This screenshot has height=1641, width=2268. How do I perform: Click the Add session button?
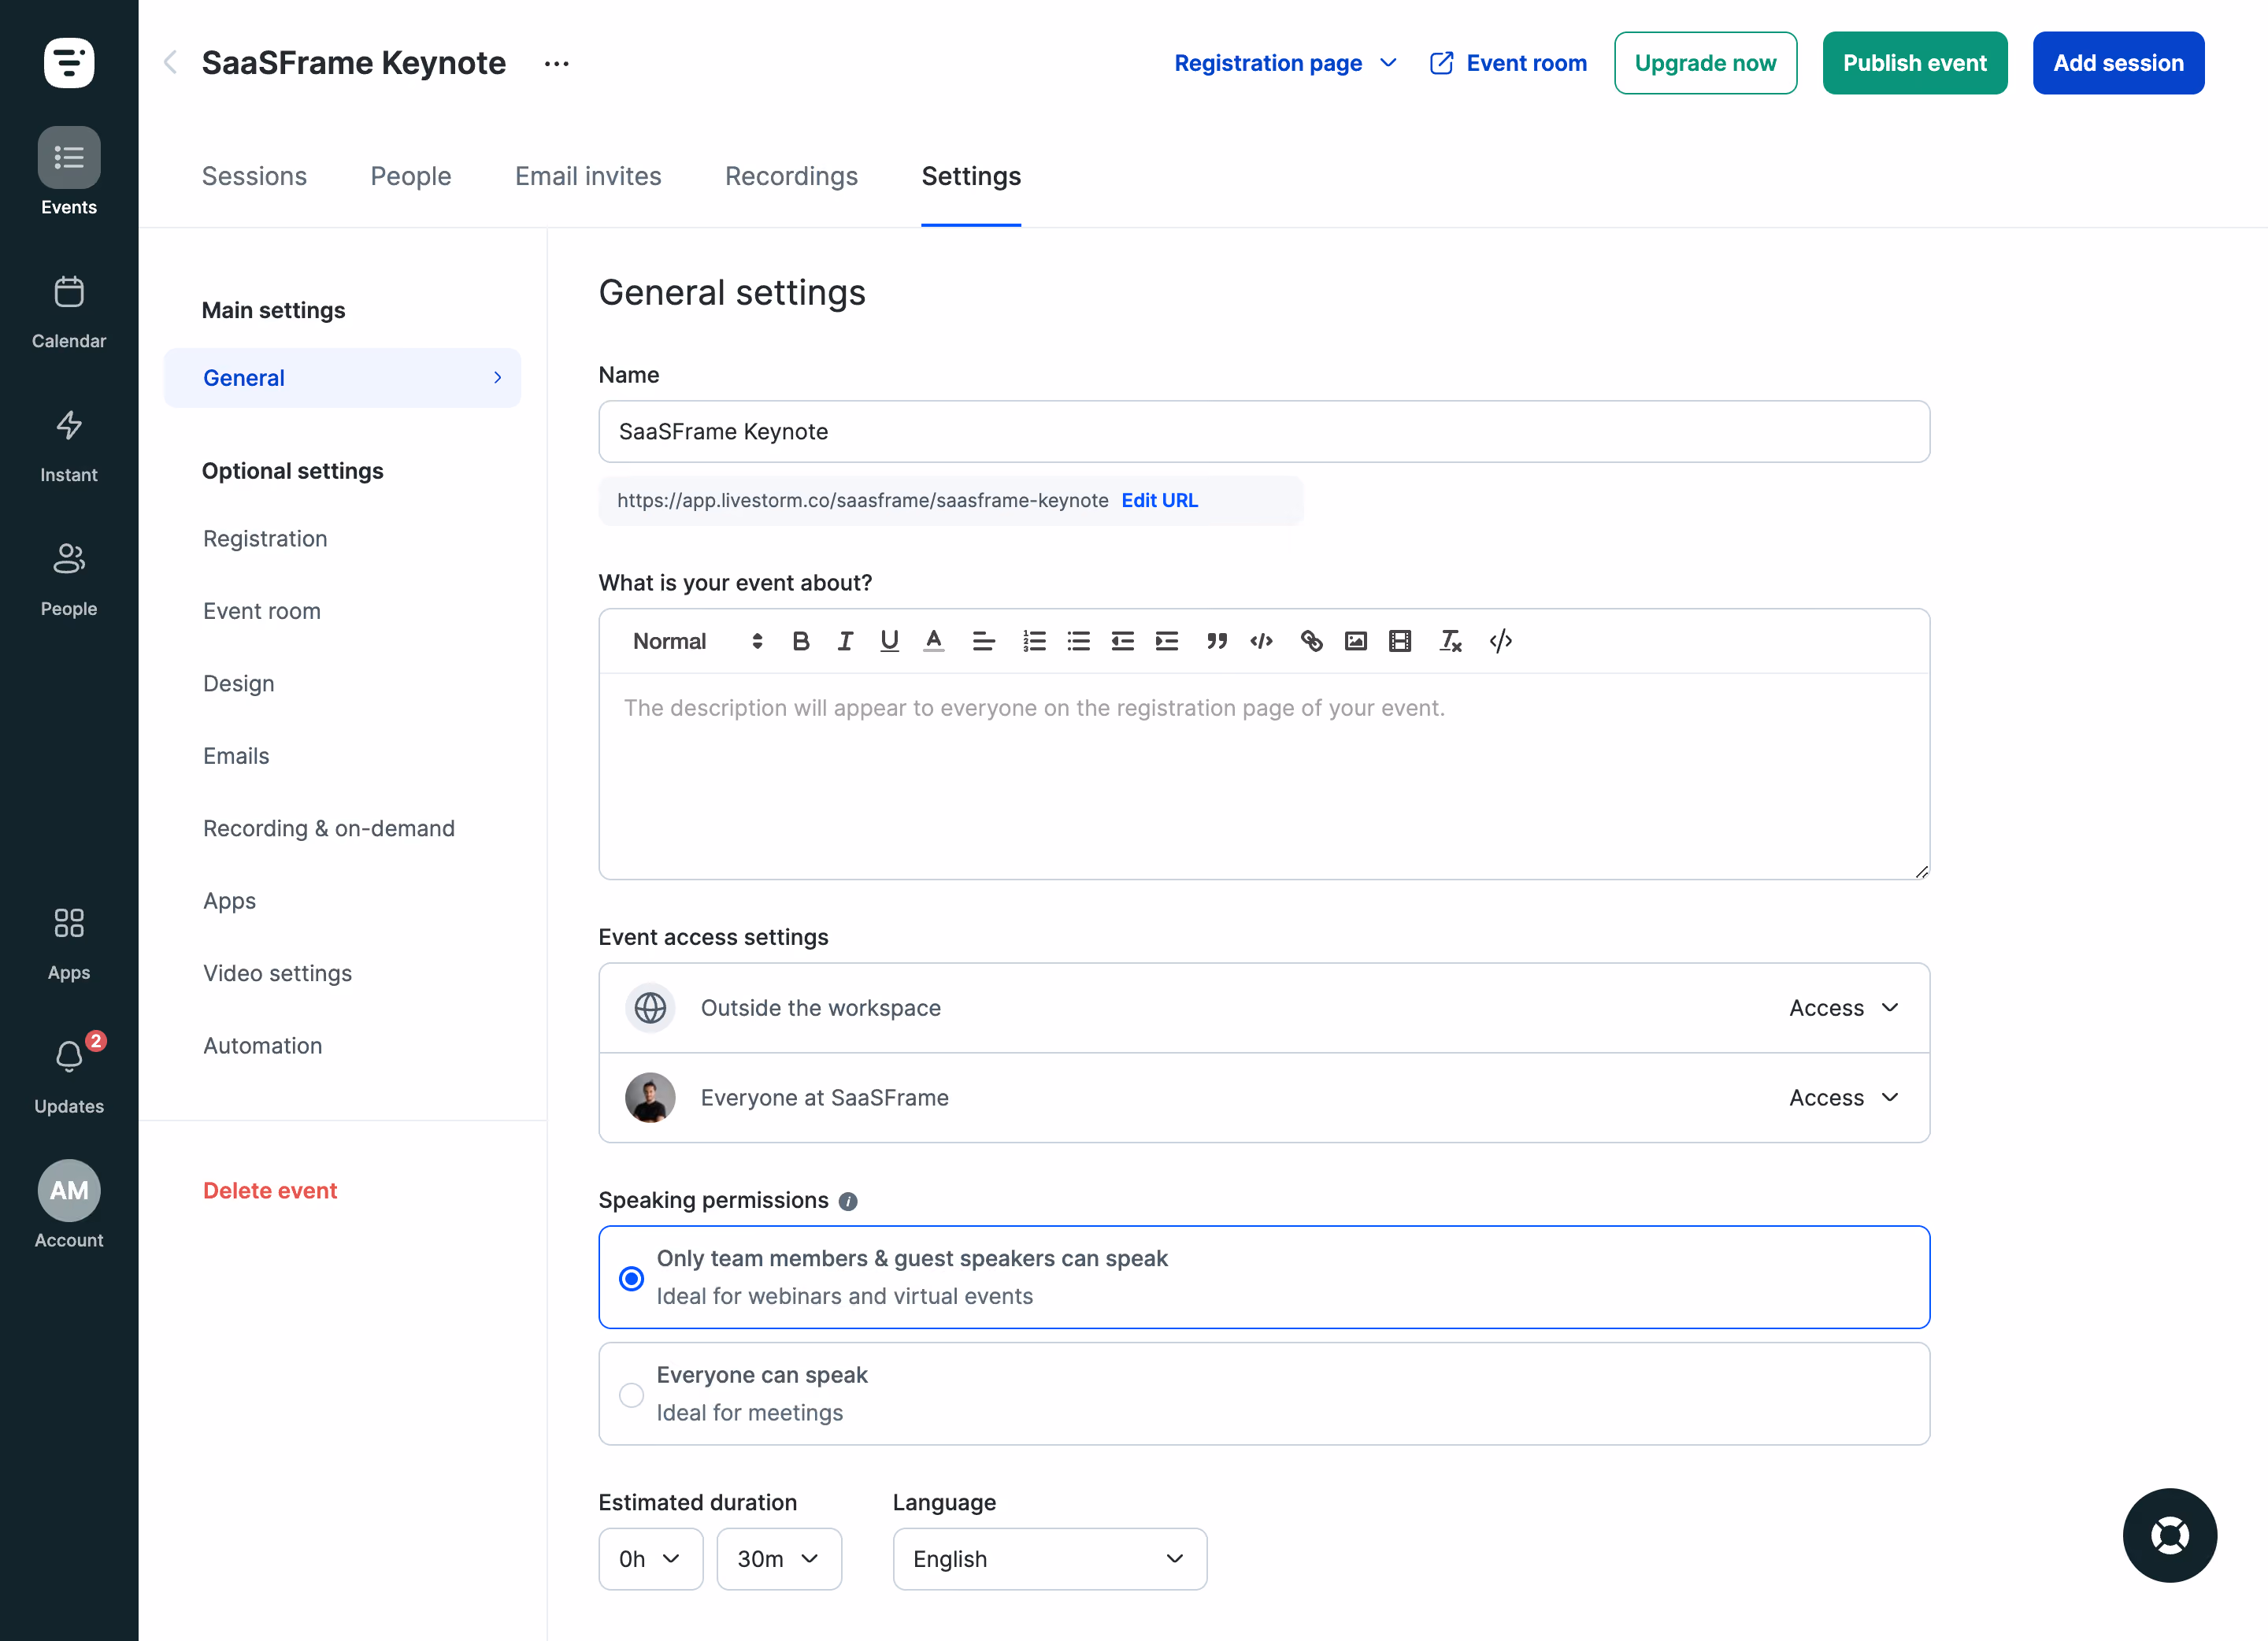click(2118, 63)
